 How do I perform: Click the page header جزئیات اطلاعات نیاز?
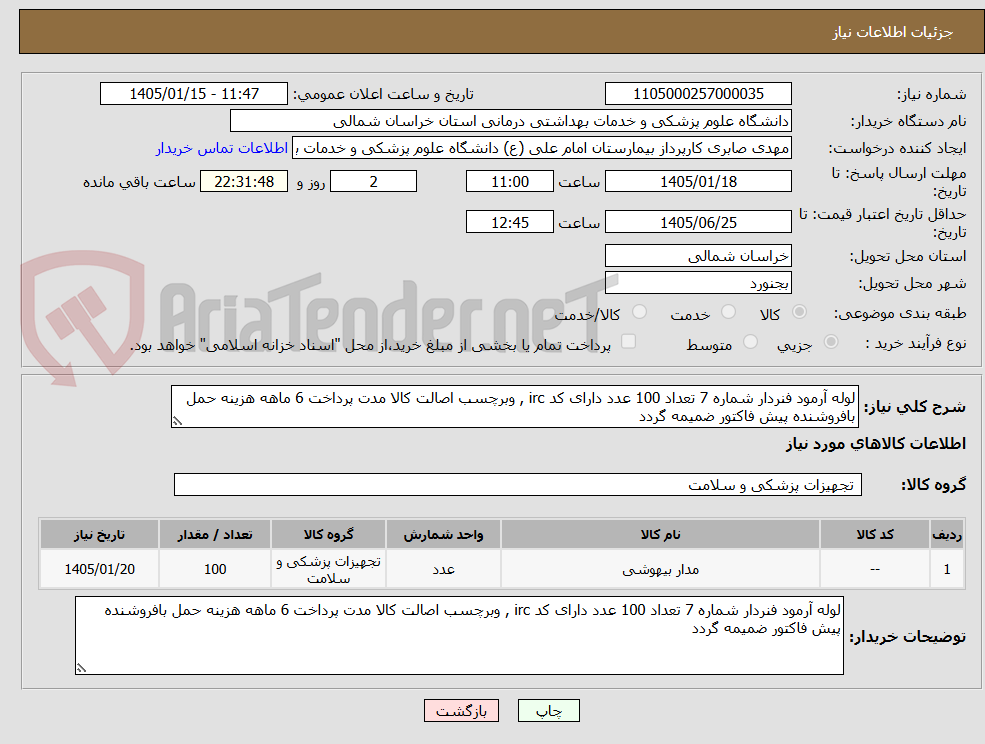point(893,32)
